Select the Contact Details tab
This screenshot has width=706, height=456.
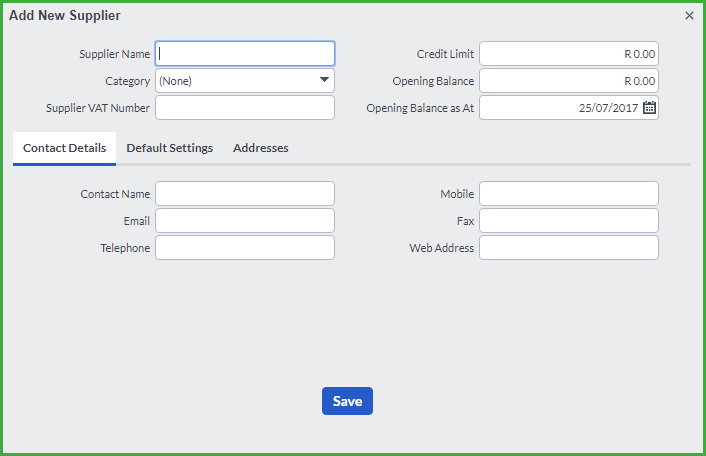(64, 148)
